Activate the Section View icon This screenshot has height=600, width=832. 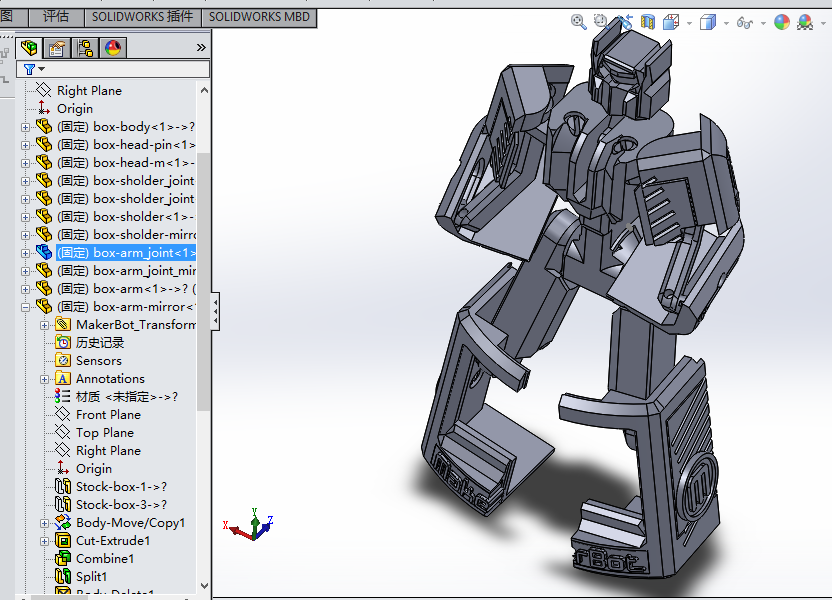(648, 21)
